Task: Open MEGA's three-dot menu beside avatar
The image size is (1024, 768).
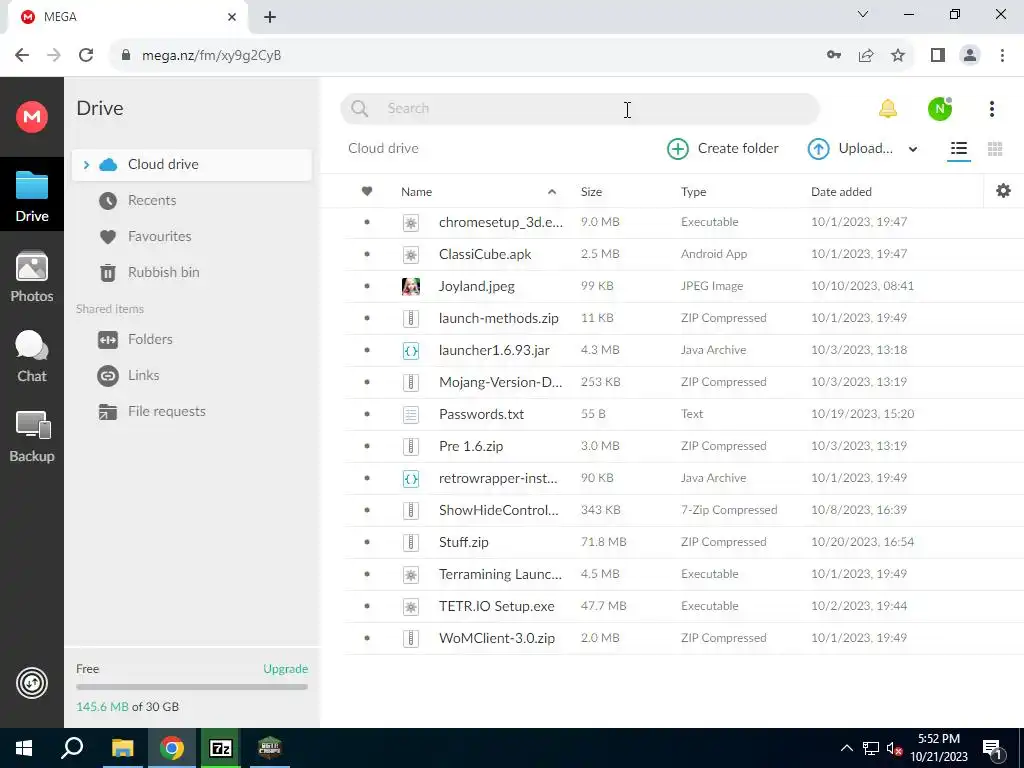Action: click(991, 108)
